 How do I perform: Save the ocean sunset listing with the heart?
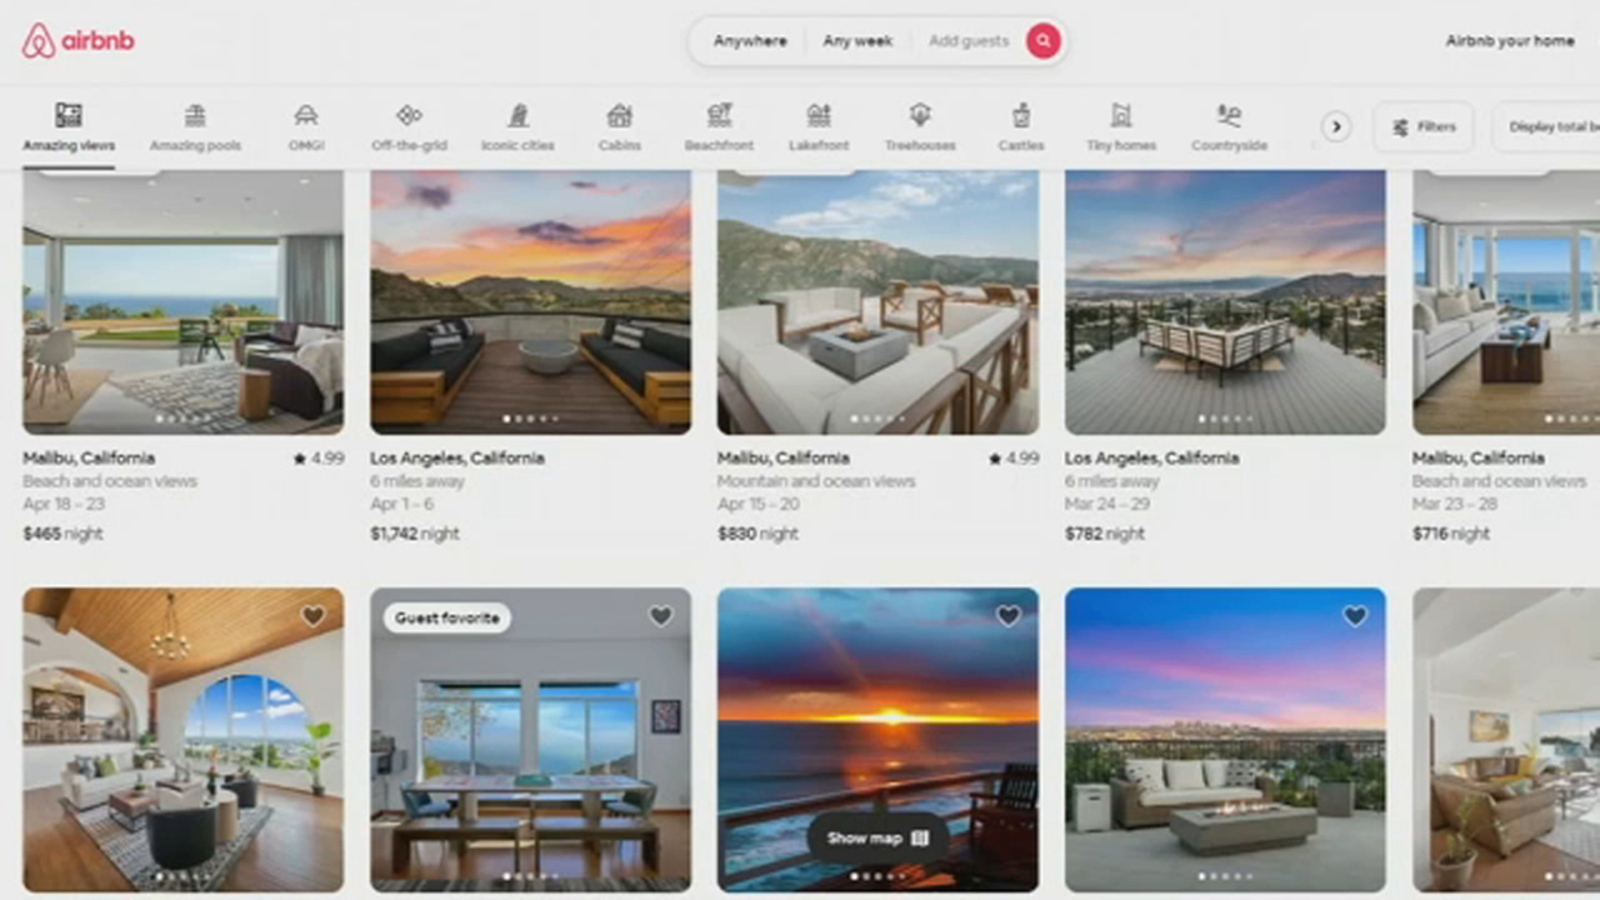click(1008, 616)
